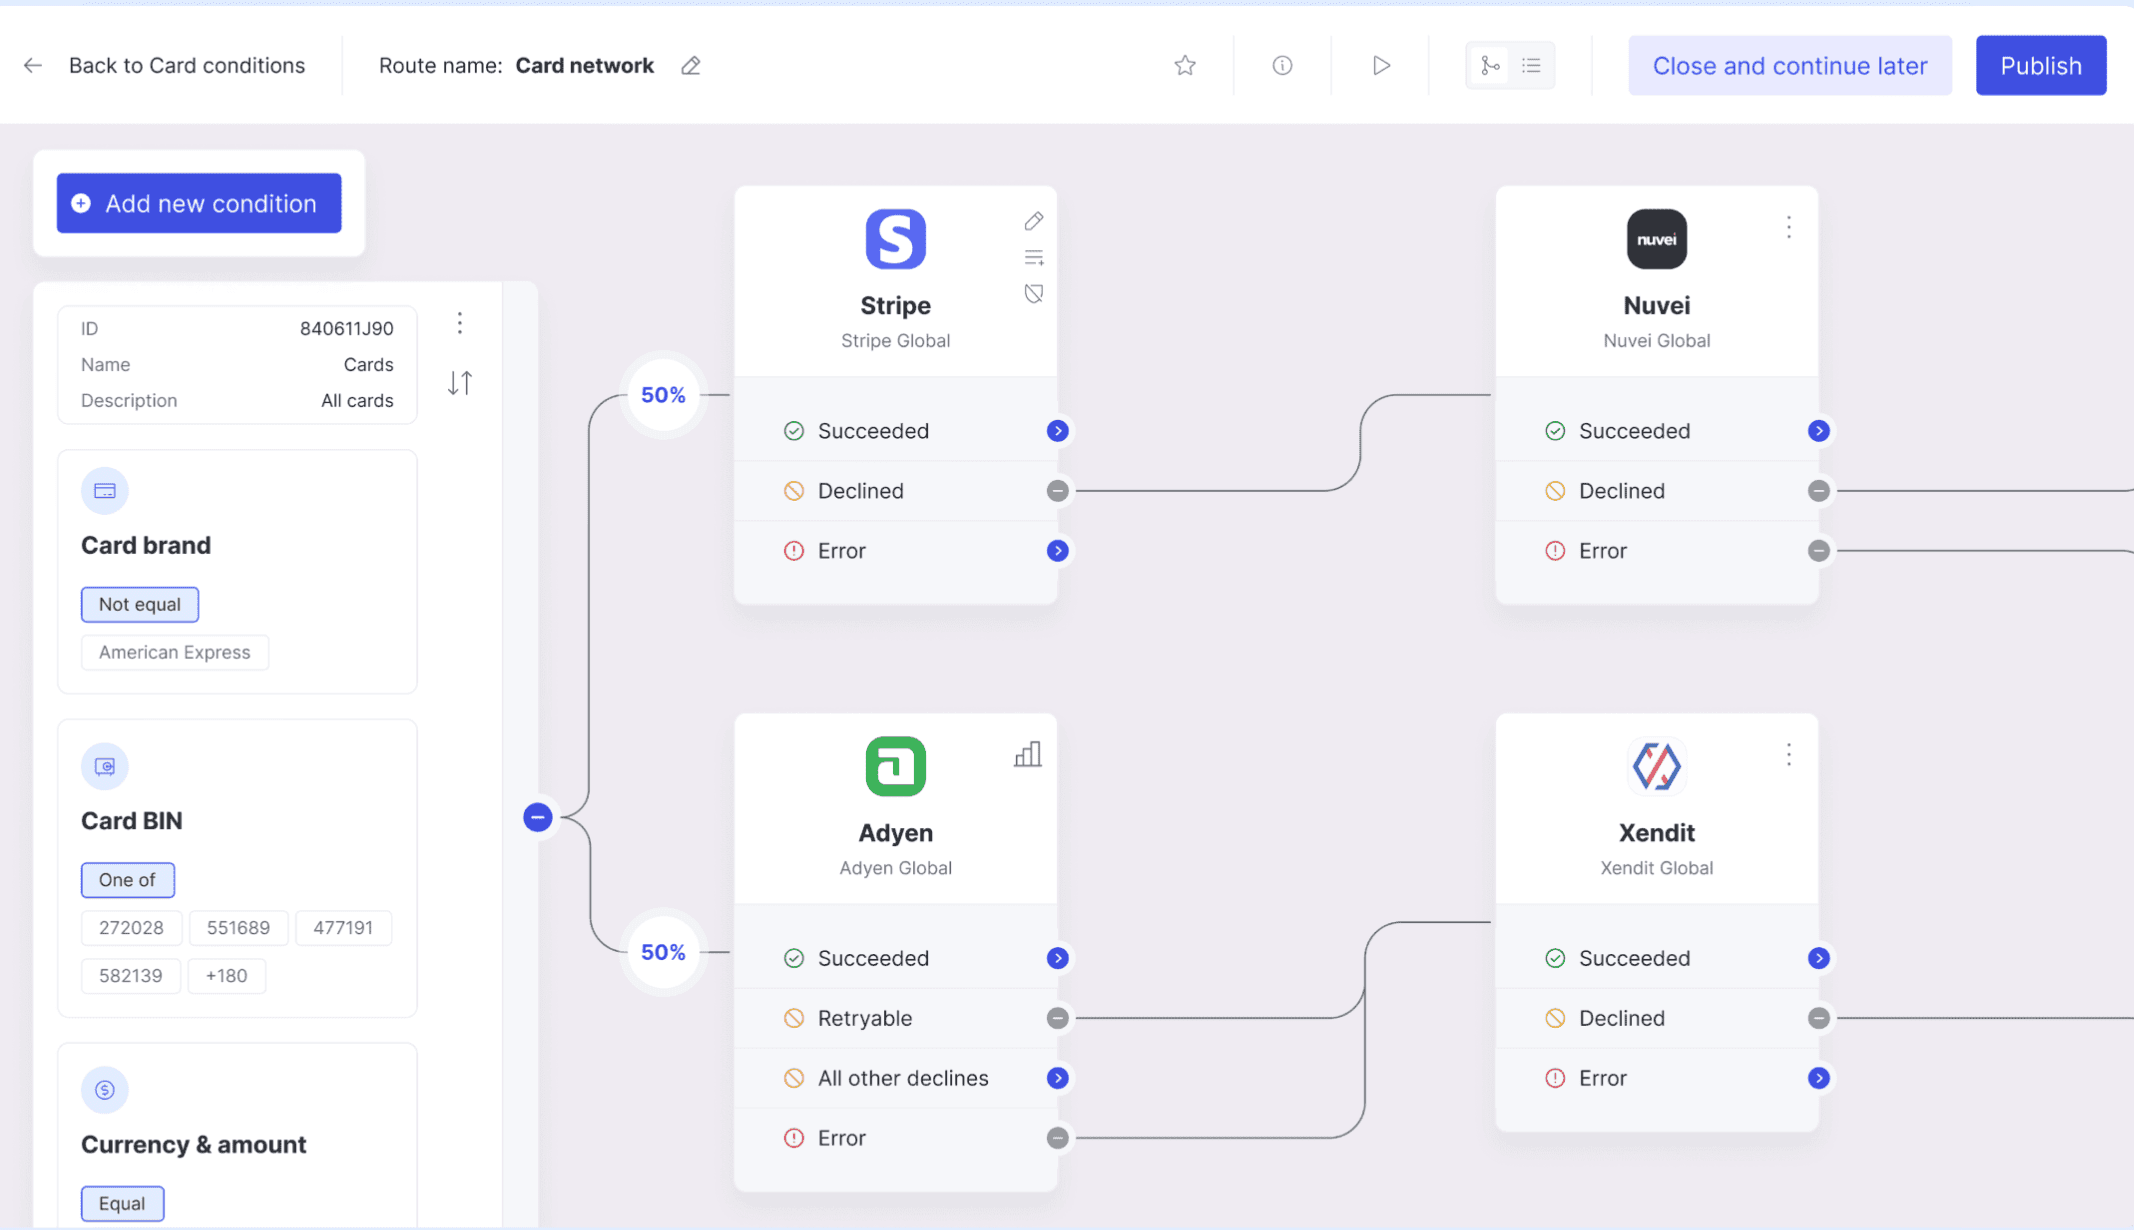Screen dimensions: 2134x1230
Task: Click Stripe Error alert icon
Action: tap(794, 551)
